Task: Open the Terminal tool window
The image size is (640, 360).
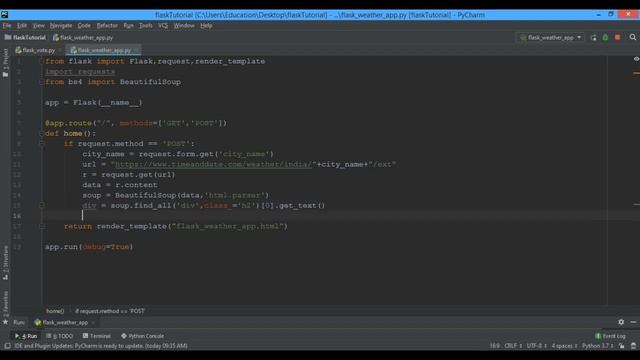Action: point(97,336)
